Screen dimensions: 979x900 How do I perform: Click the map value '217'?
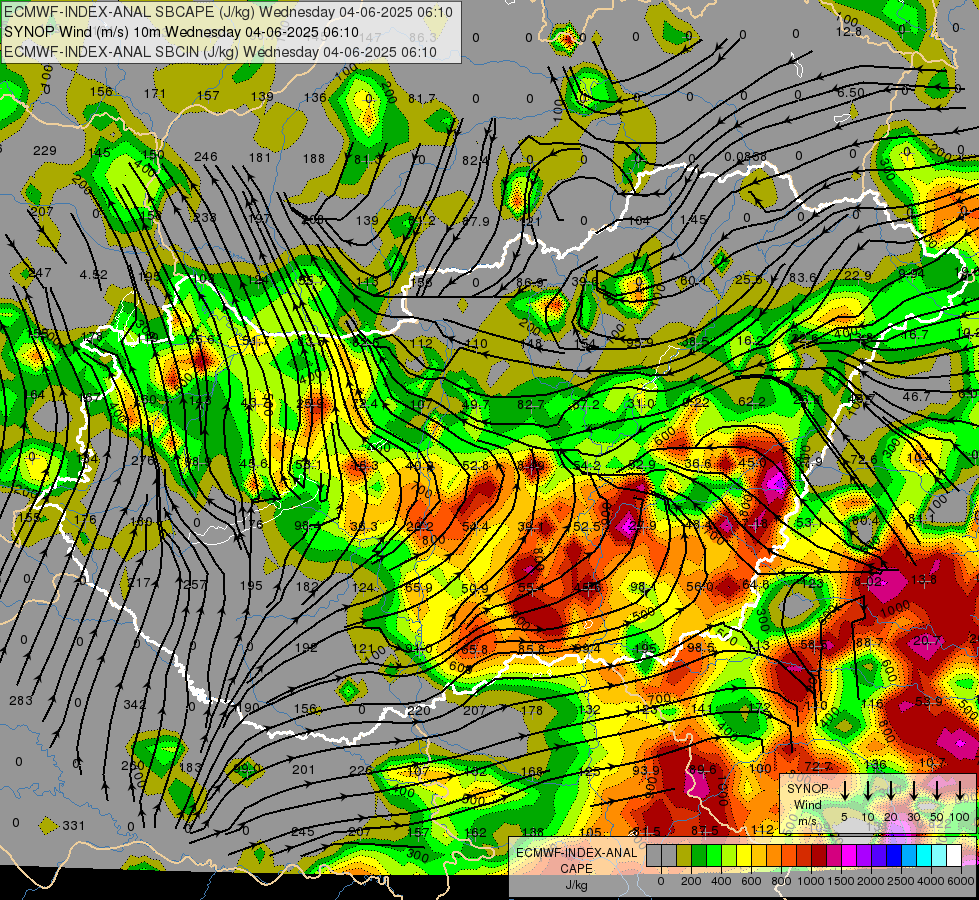[x=139, y=582]
